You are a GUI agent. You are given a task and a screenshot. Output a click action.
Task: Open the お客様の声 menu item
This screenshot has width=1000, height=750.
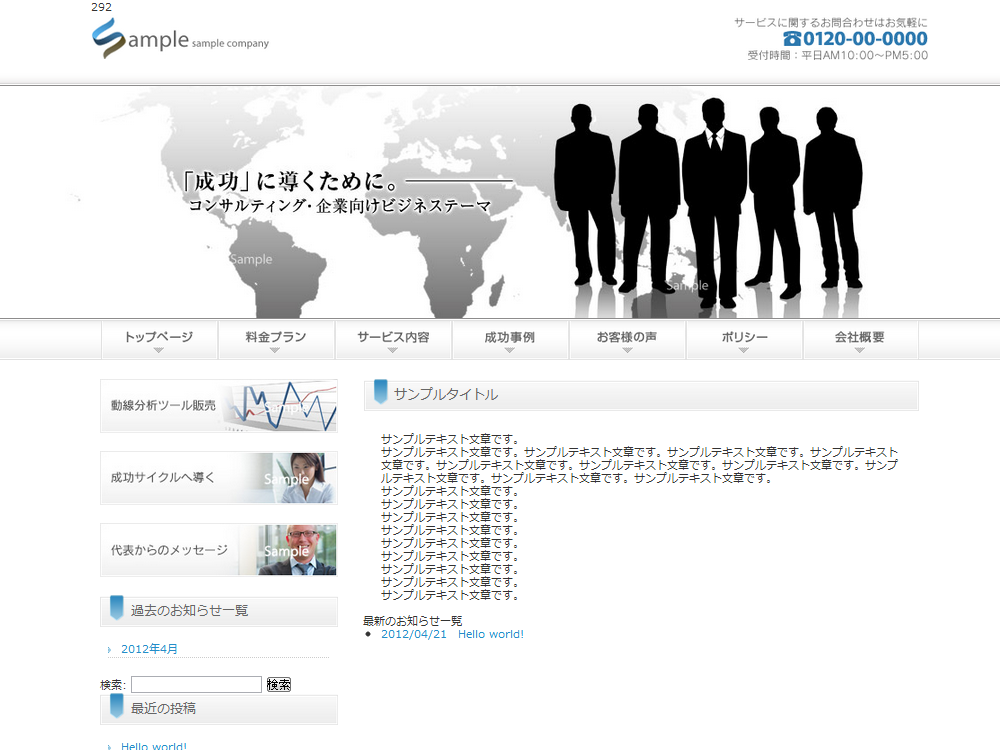[x=627, y=340]
